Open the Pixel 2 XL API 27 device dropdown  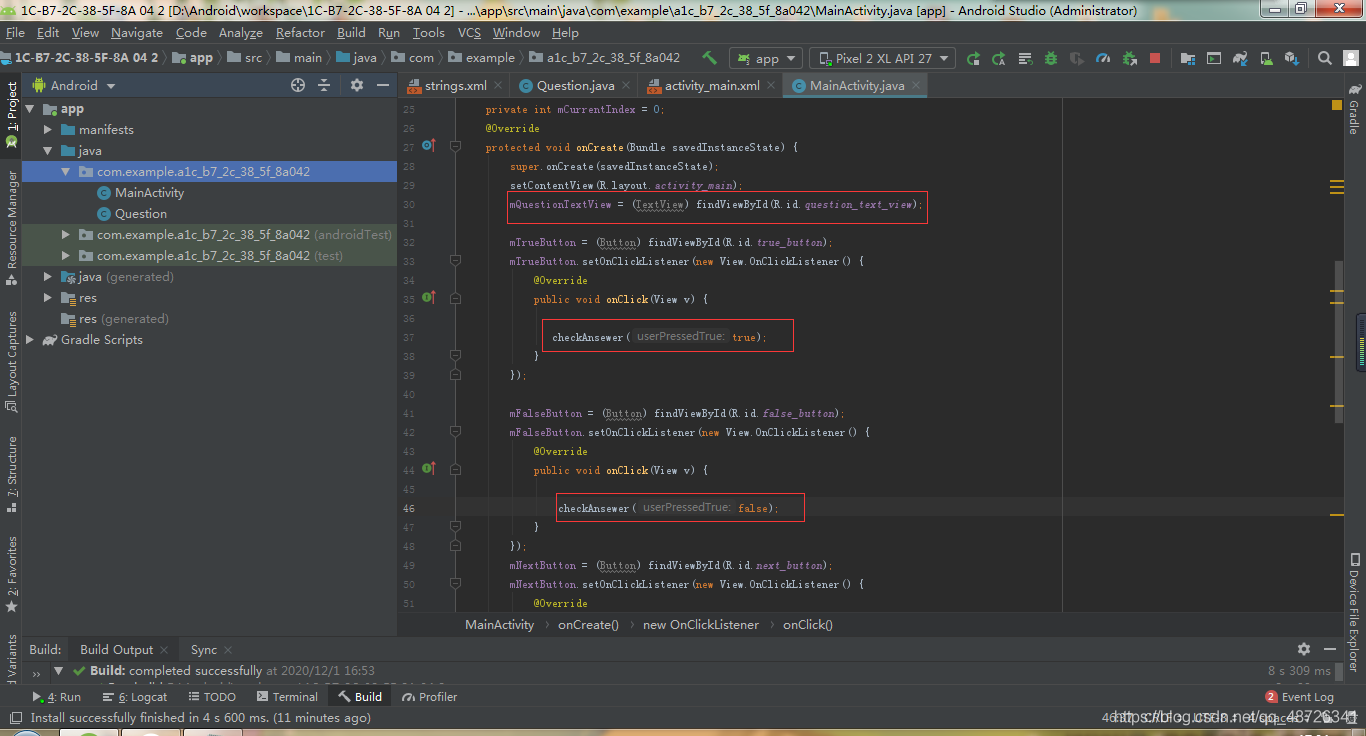(x=882, y=58)
